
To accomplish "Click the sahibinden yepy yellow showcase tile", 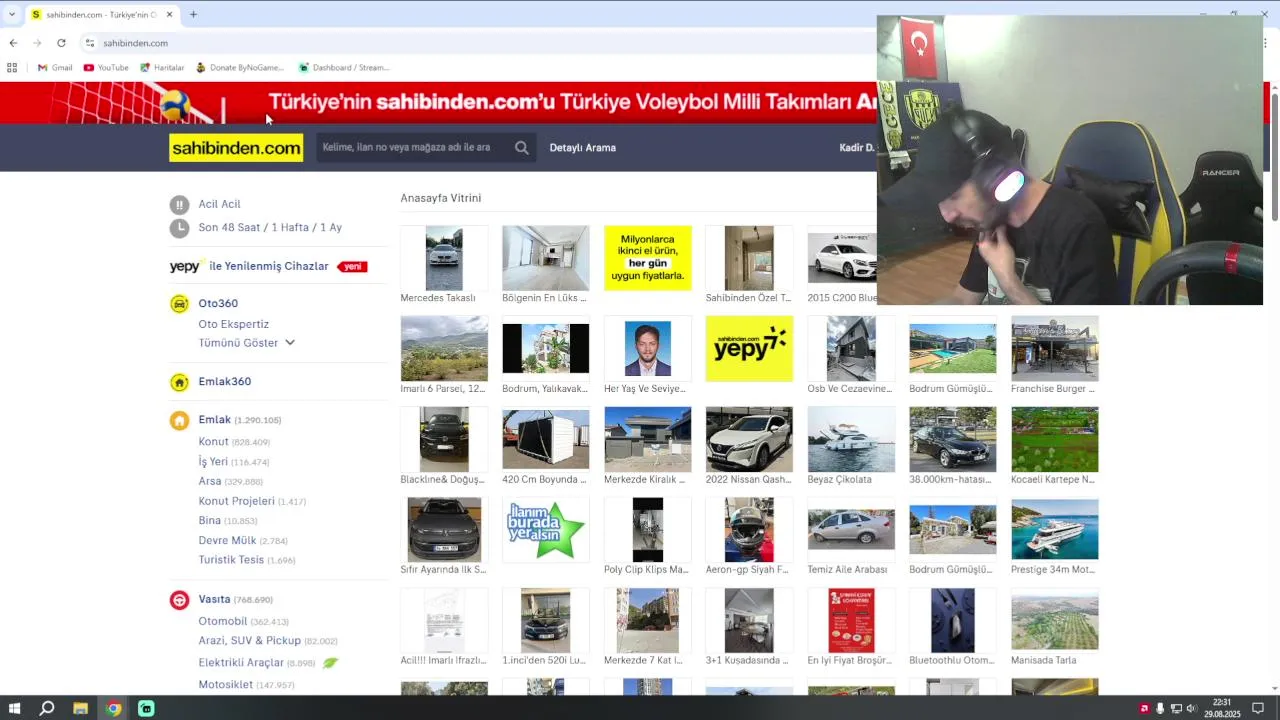I will [749, 348].
